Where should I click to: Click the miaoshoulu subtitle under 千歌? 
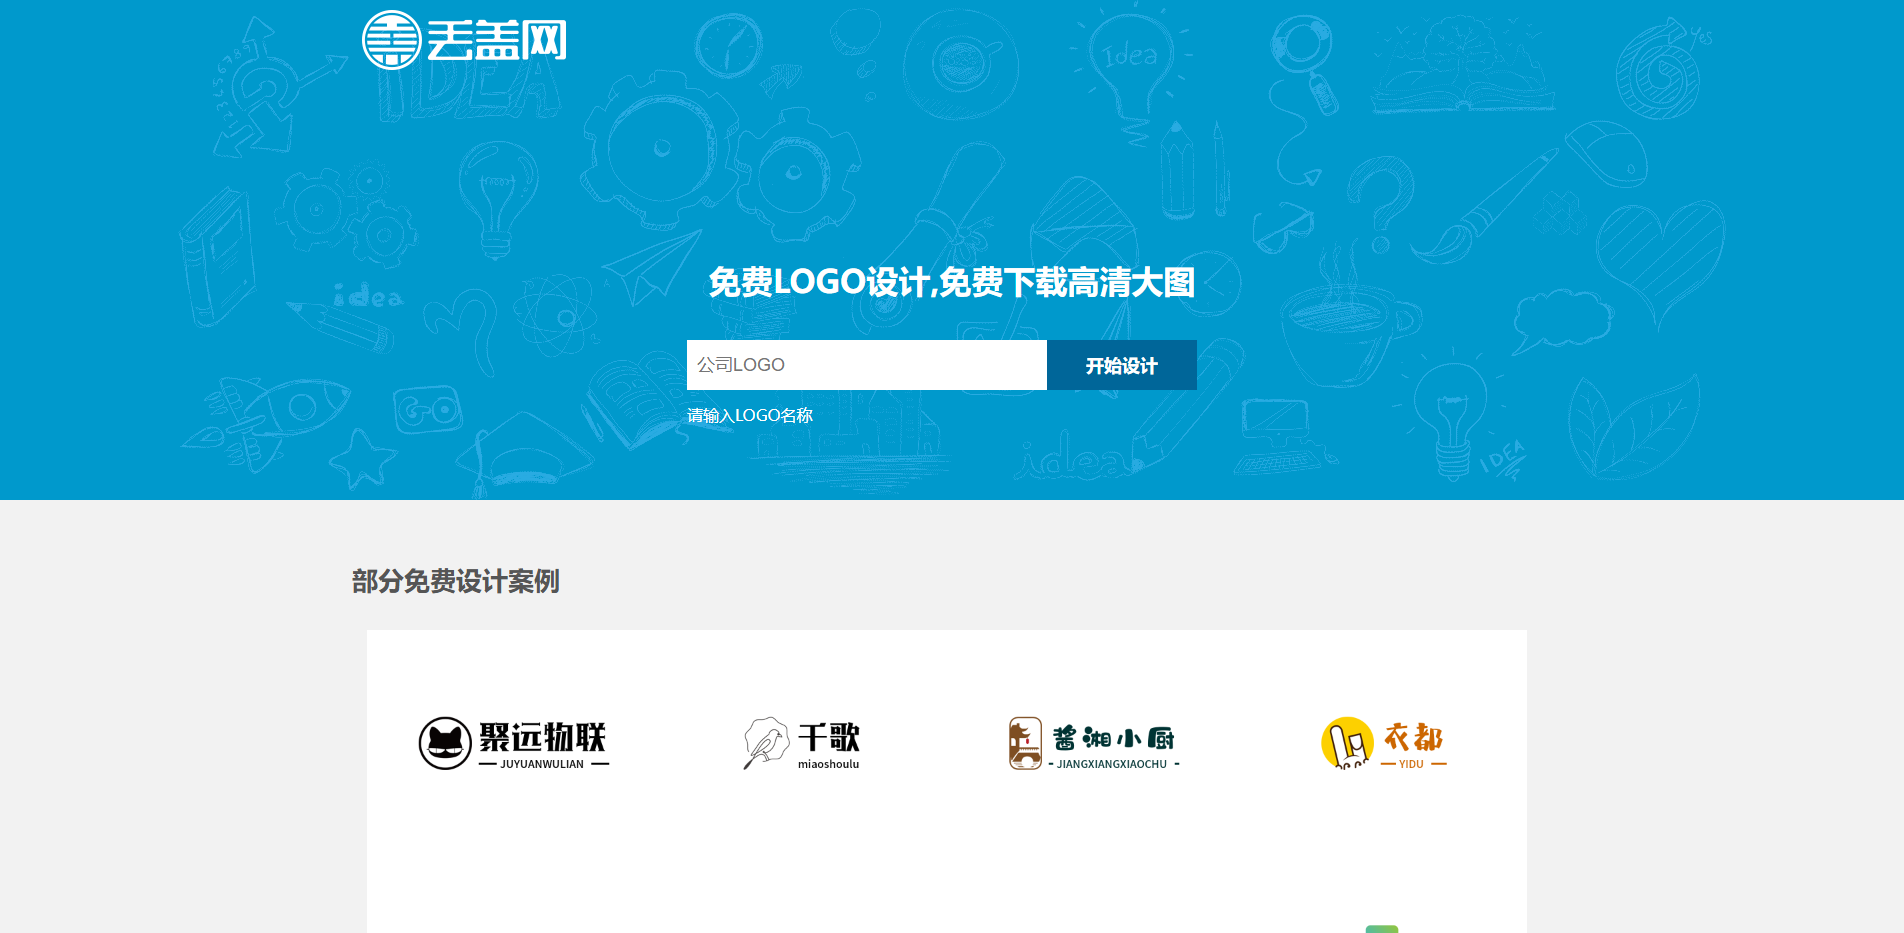pyautogui.click(x=828, y=763)
